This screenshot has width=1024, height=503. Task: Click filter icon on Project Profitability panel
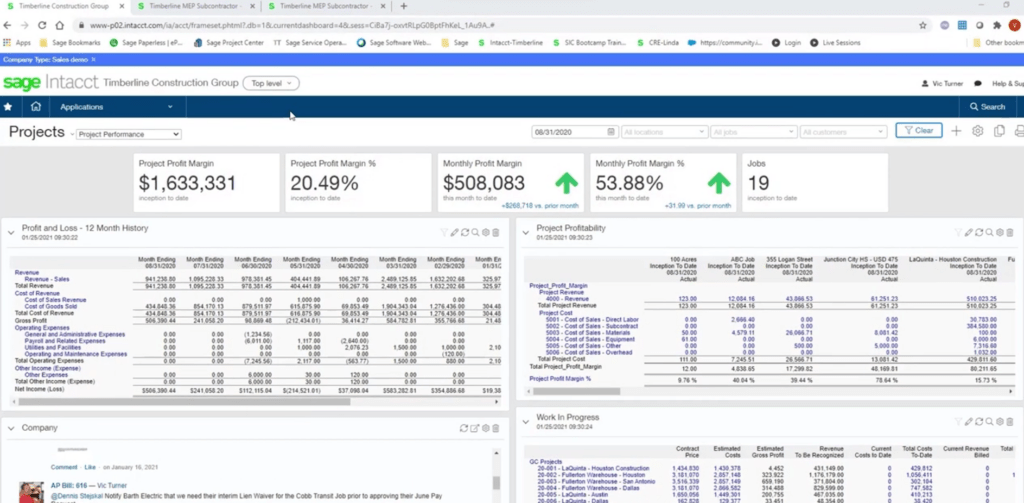[959, 233]
